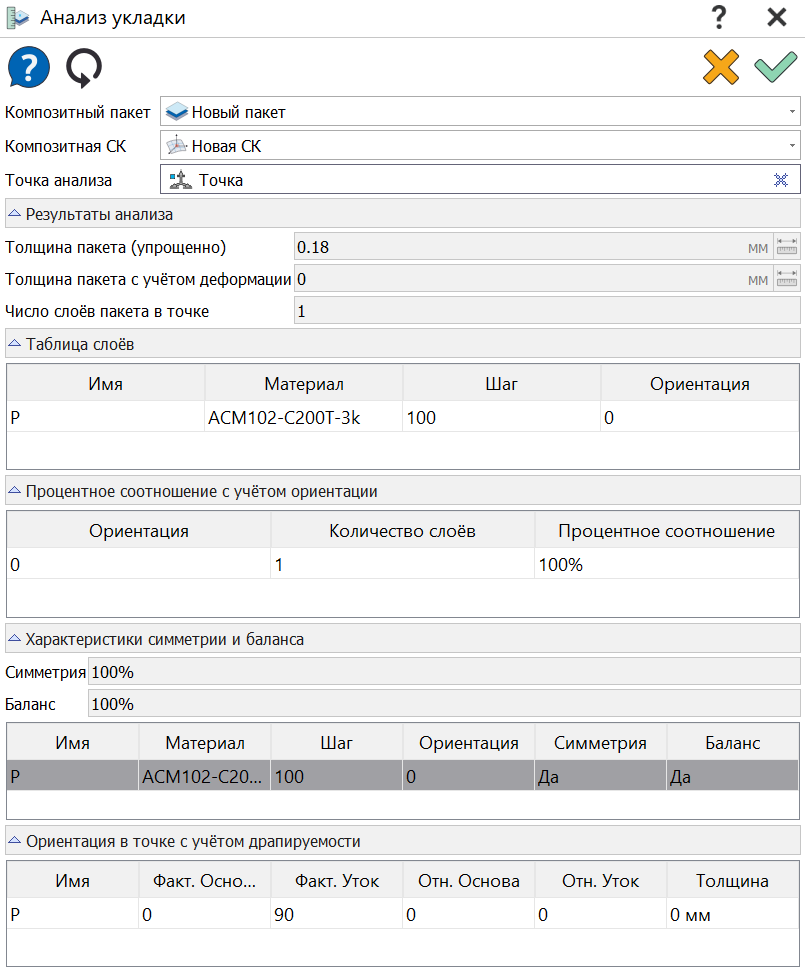The width and height of the screenshot is (805, 973).
Task: Click the title bar question mark
Action: 719,17
